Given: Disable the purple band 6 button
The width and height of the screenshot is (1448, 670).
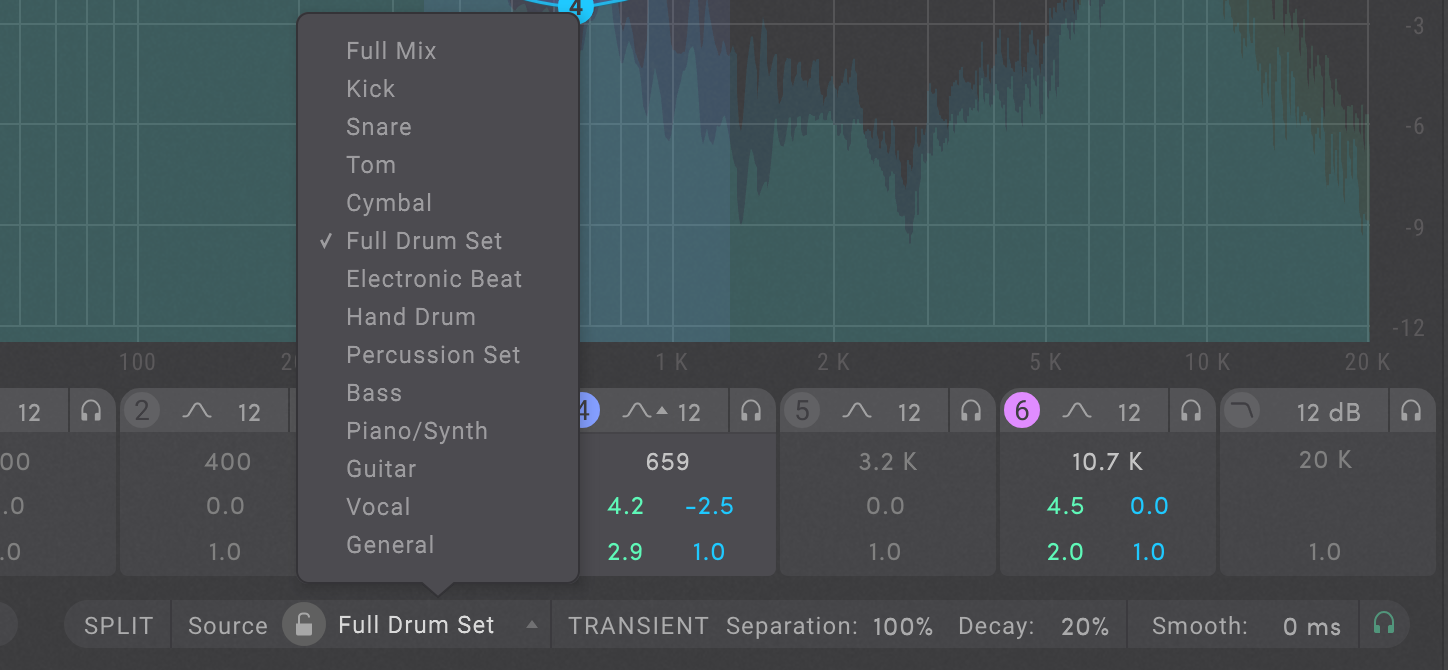Looking at the screenshot, I should (1022, 411).
